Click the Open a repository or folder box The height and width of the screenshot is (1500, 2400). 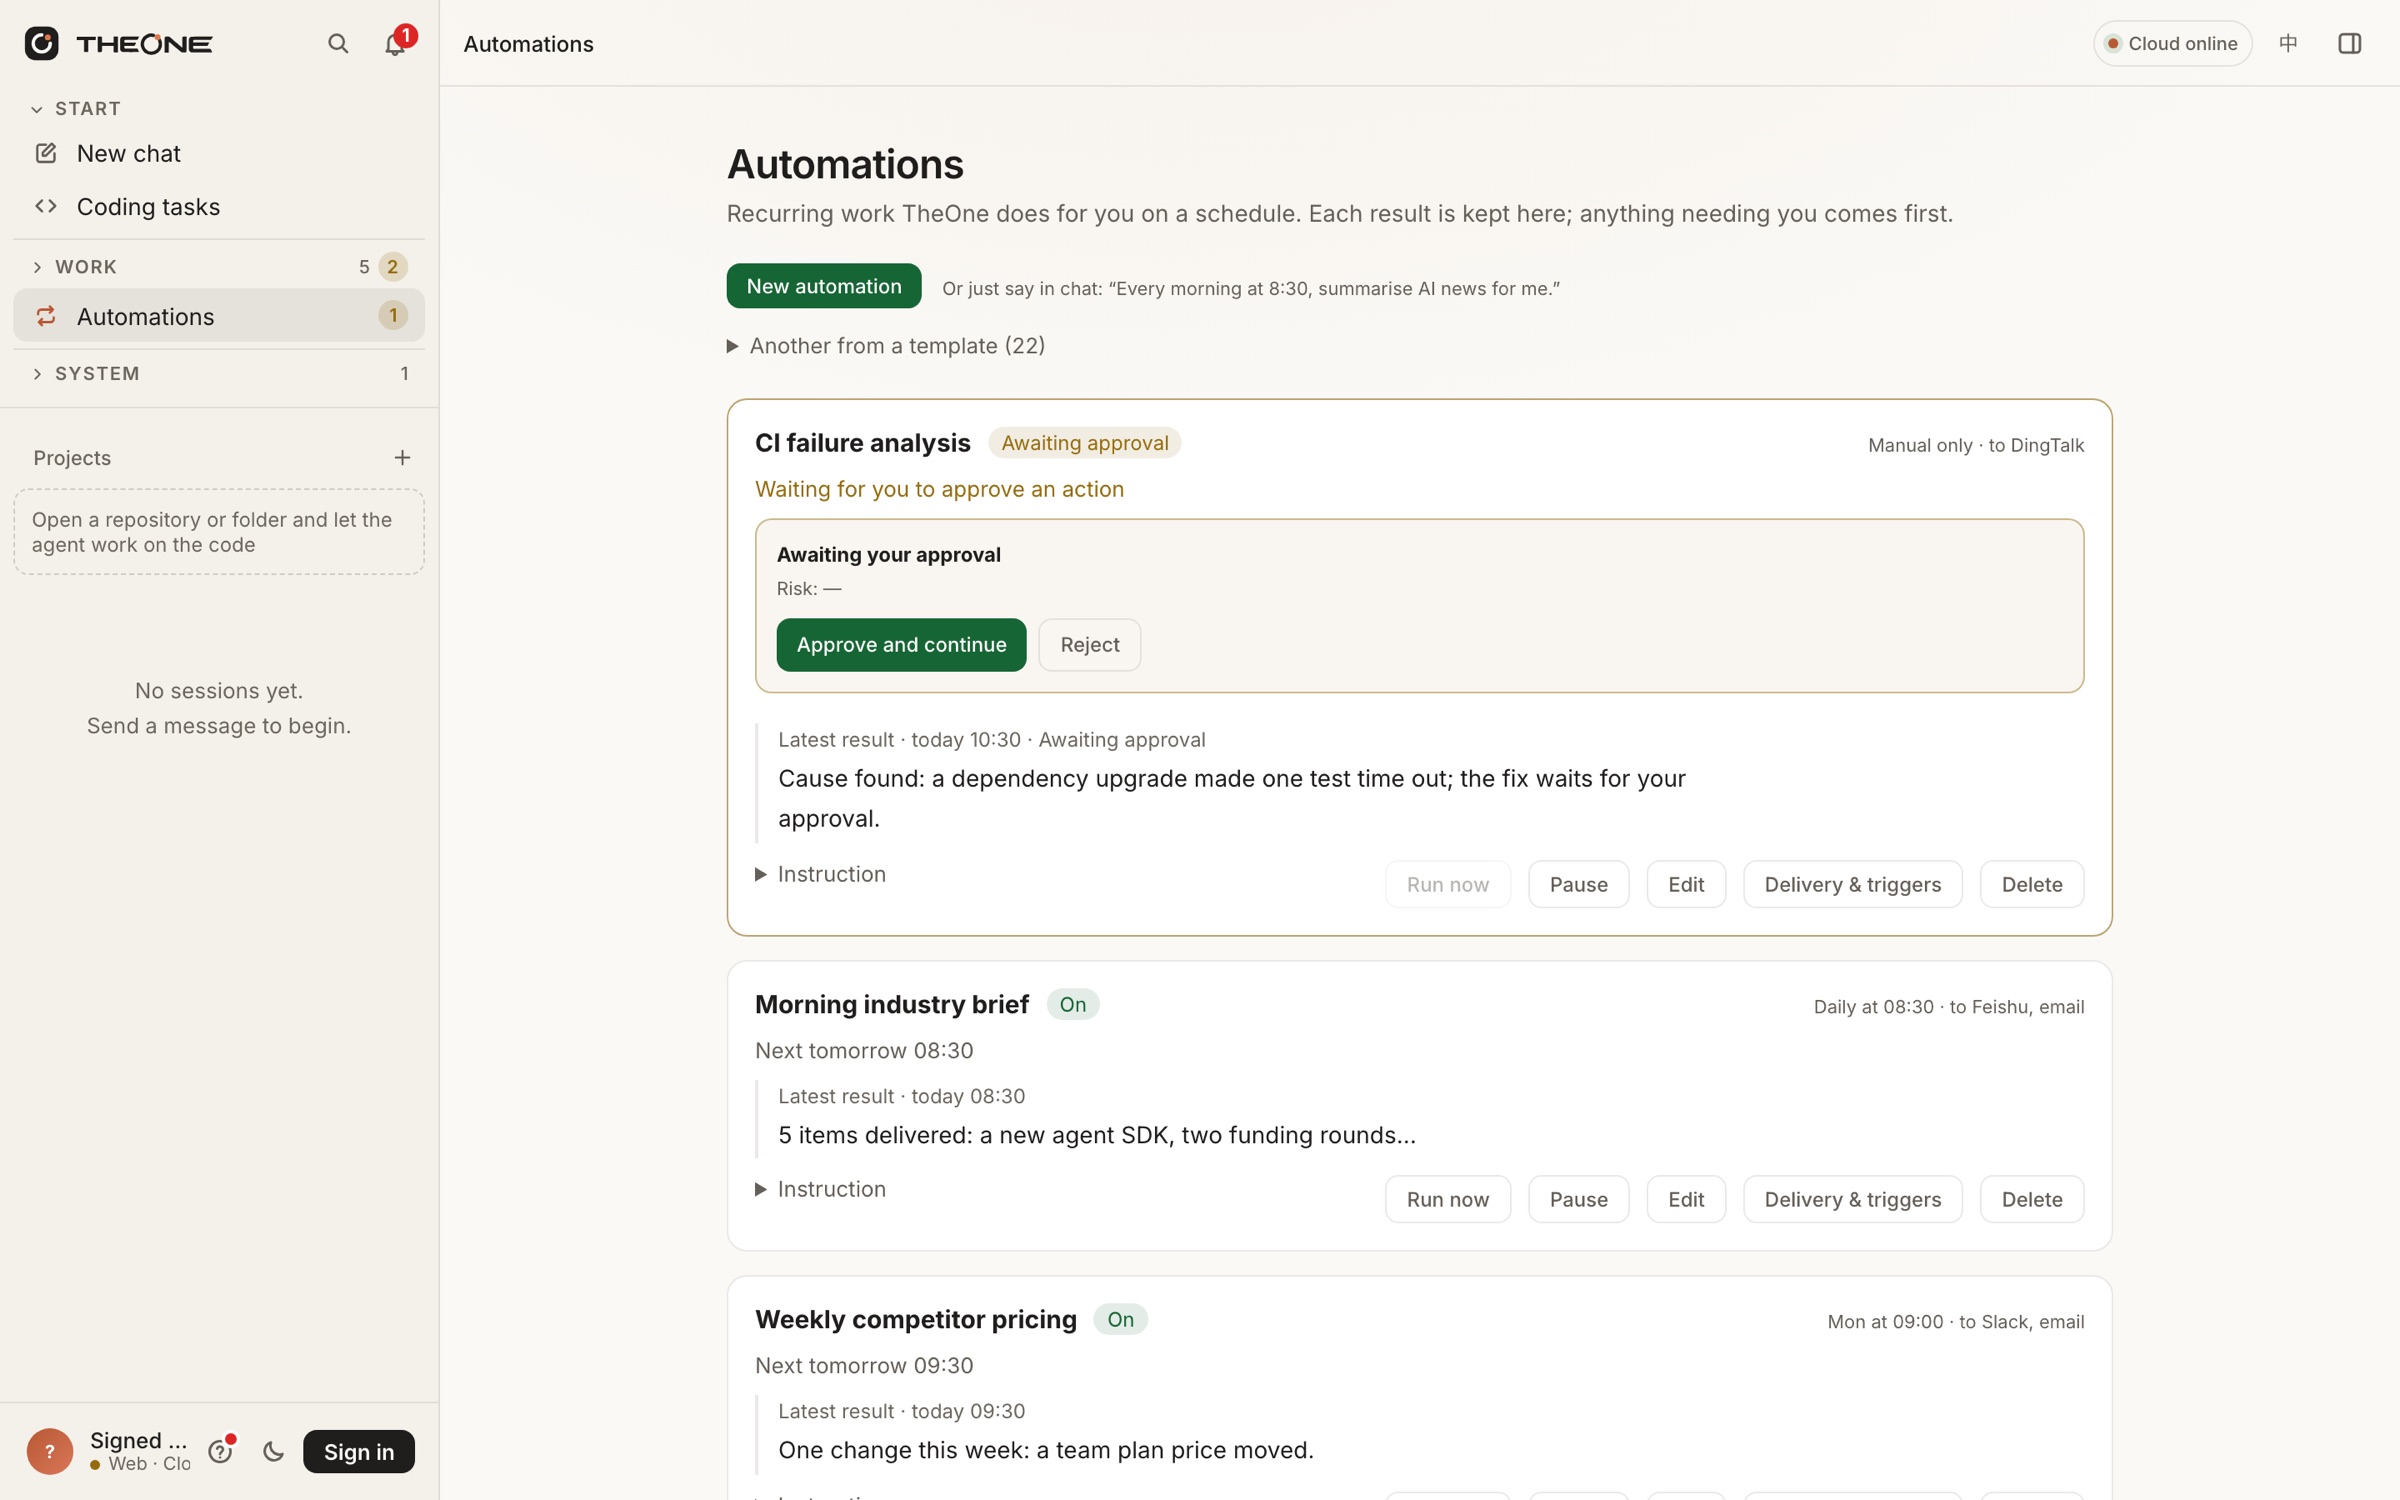[x=219, y=532]
